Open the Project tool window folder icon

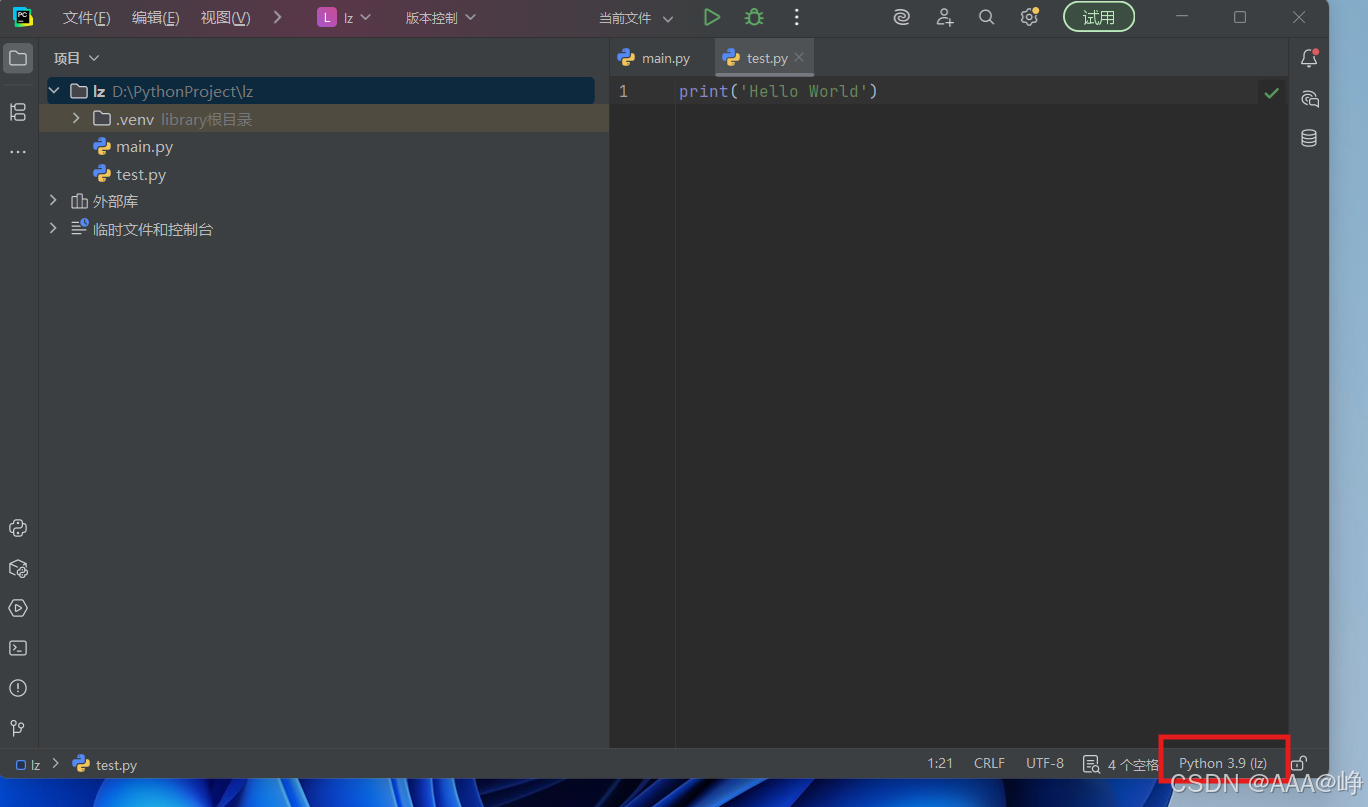point(18,58)
